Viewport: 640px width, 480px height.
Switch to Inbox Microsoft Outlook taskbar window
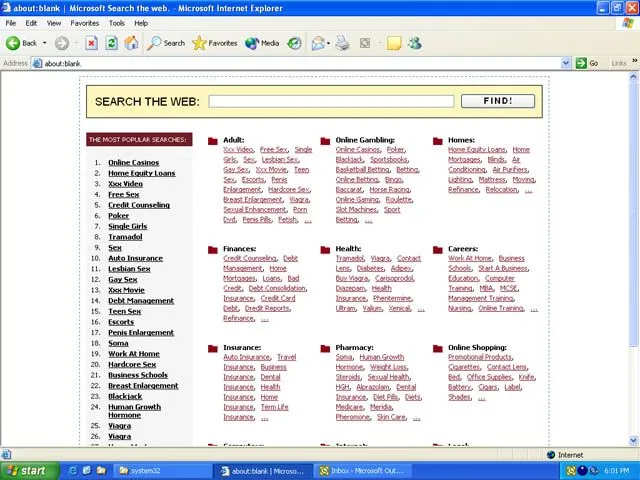[364, 471]
